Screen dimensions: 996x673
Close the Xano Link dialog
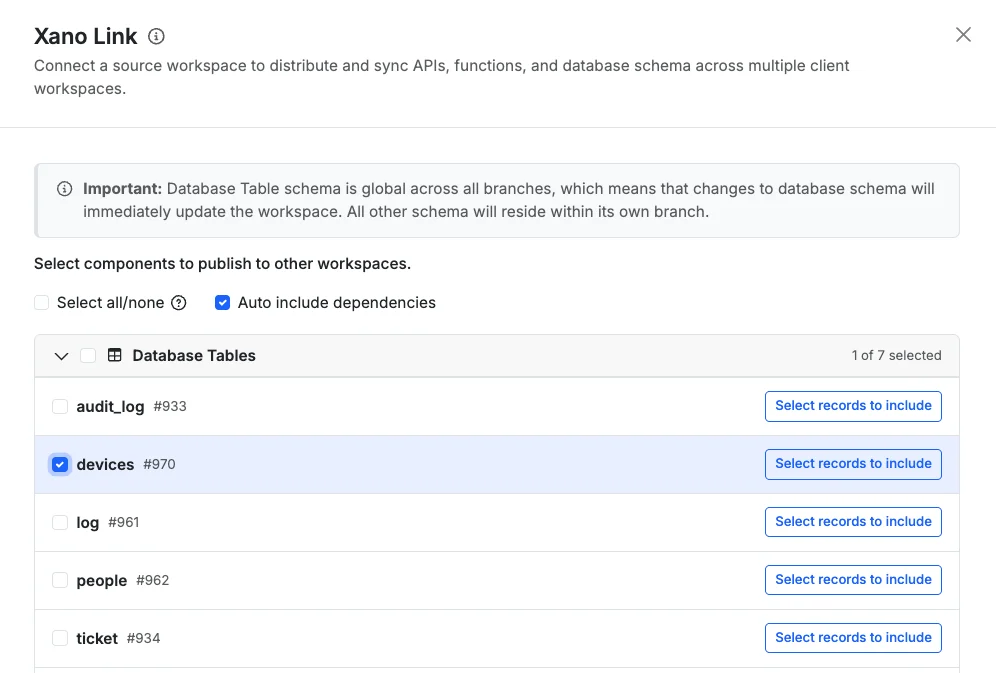click(963, 34)
